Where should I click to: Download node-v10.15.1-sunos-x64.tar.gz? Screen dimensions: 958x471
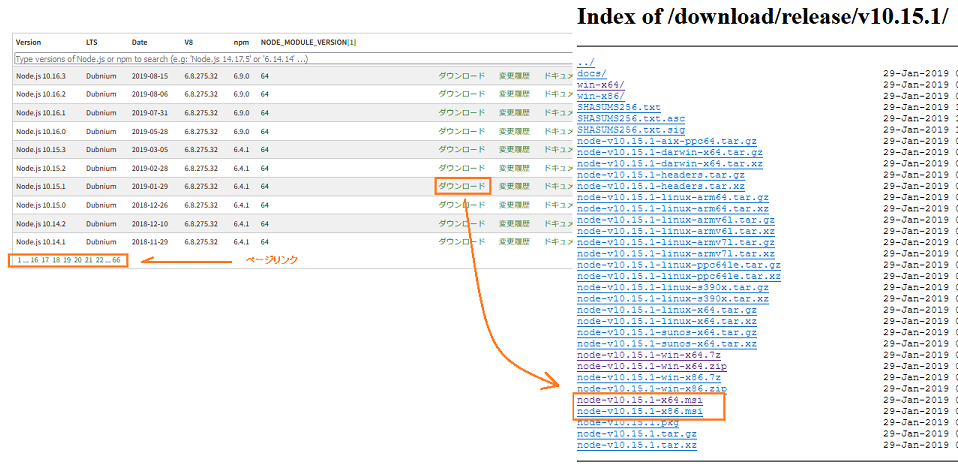point(667,332)
